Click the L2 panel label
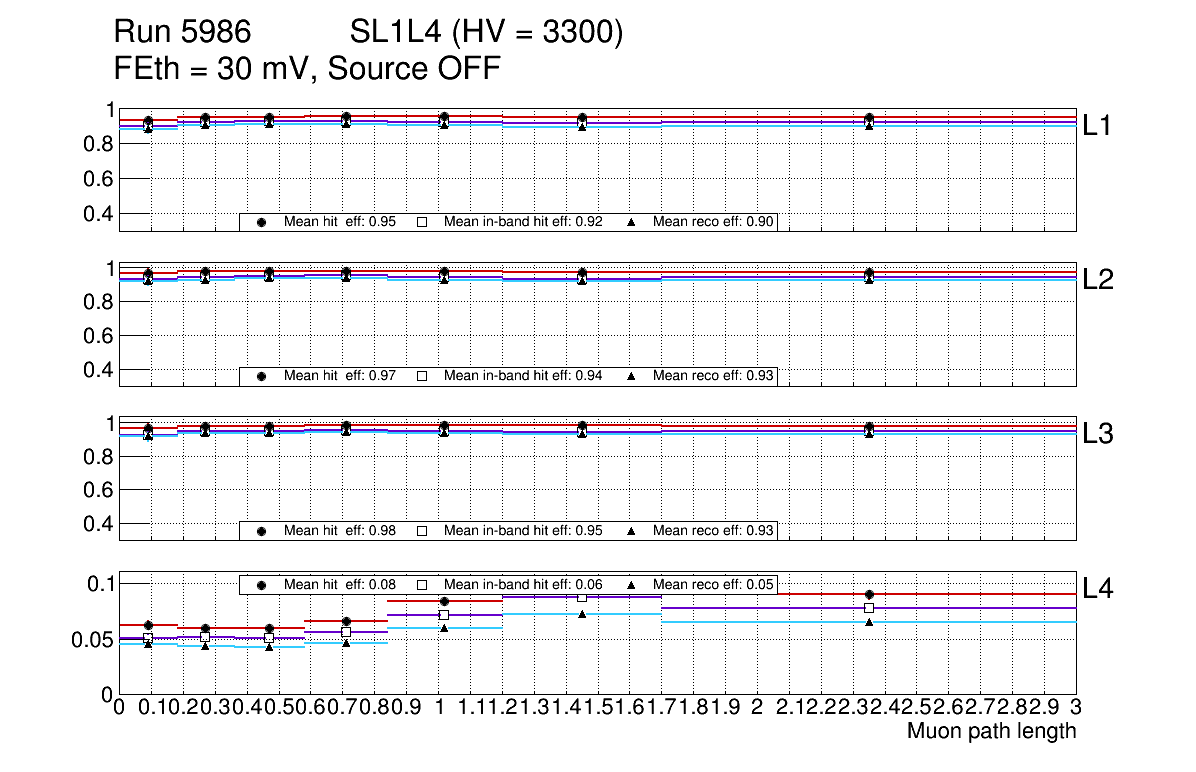1196x772 pixels. 1098,280
